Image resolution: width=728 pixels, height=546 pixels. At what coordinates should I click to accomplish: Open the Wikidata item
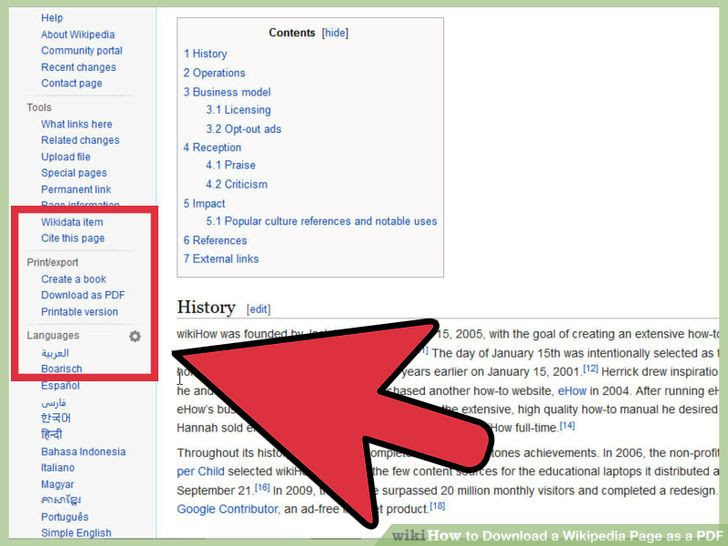(x=72, y=222)
